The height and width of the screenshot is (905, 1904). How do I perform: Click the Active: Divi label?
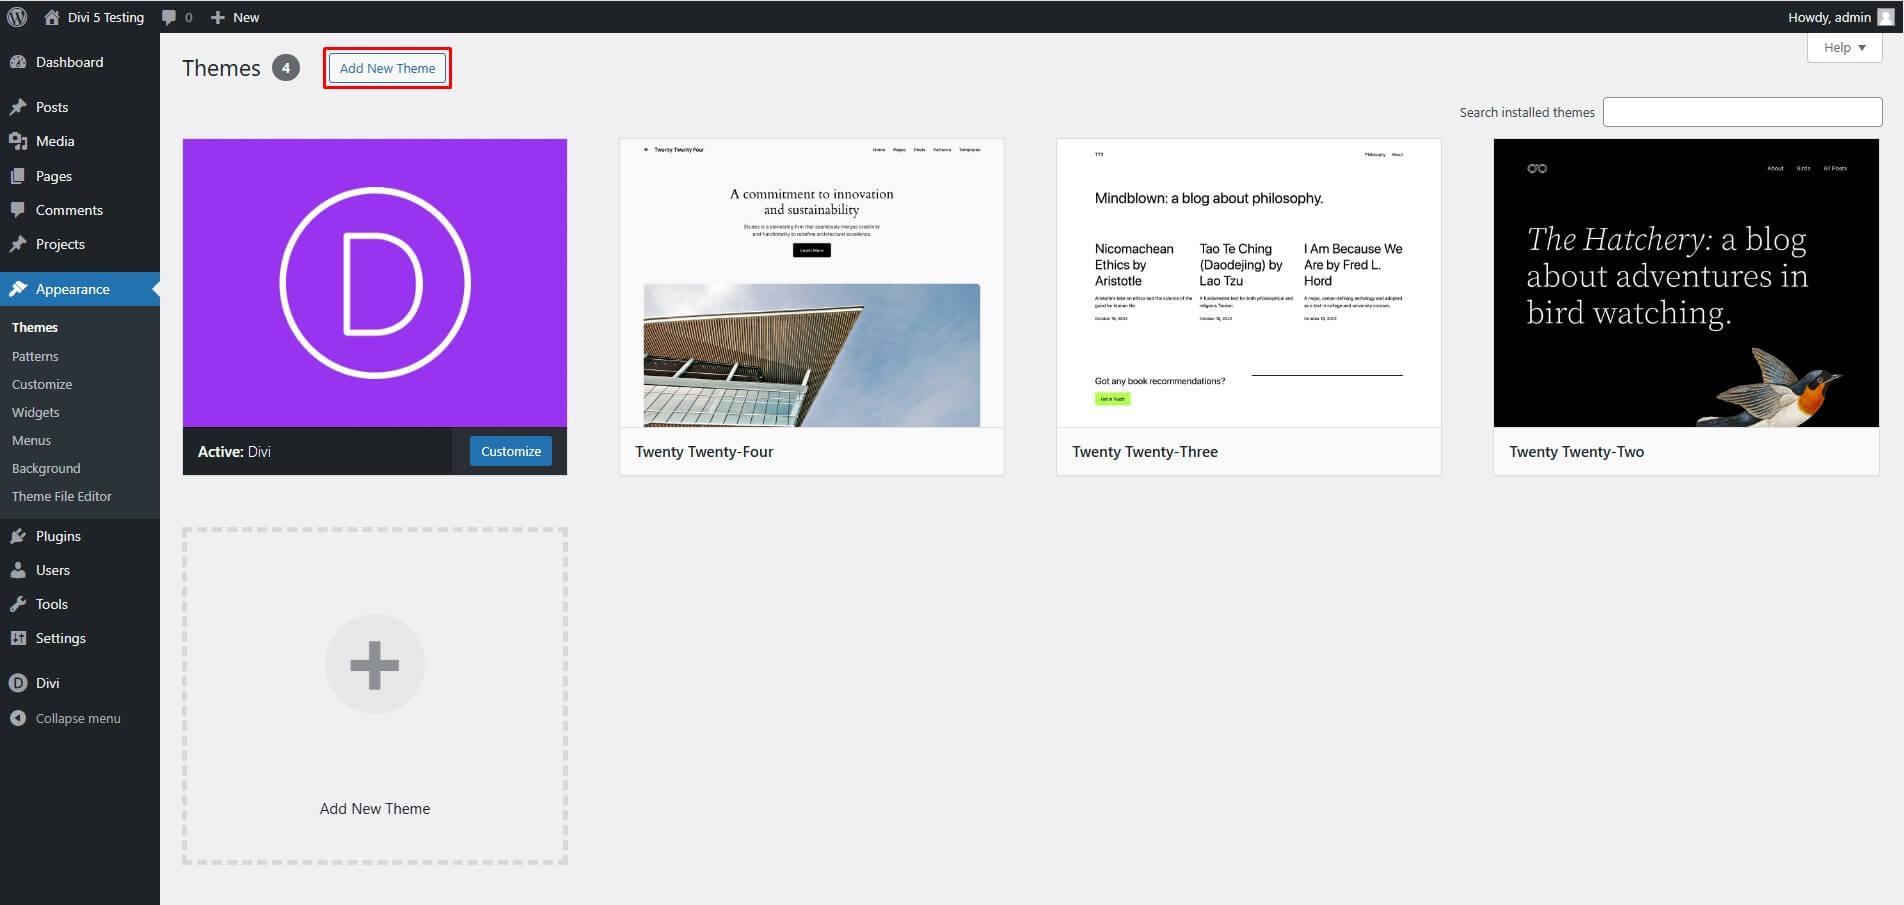point(234,451)
